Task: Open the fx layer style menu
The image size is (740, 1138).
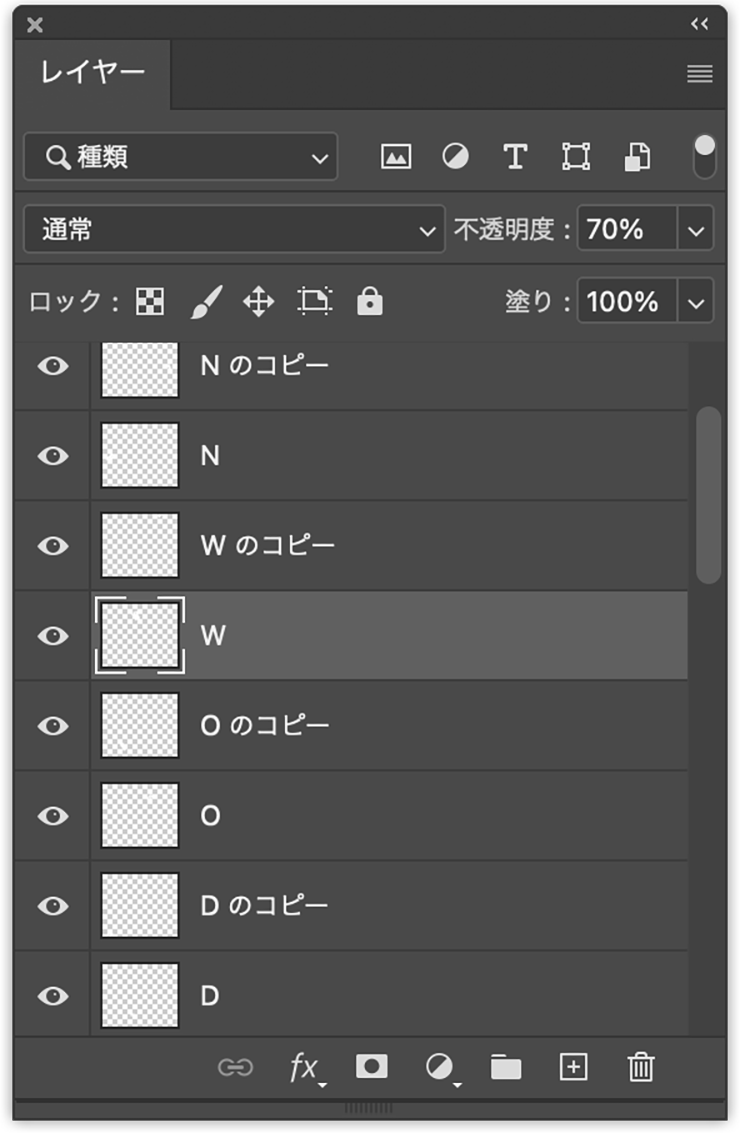Action: click(x=307, y=1068)
